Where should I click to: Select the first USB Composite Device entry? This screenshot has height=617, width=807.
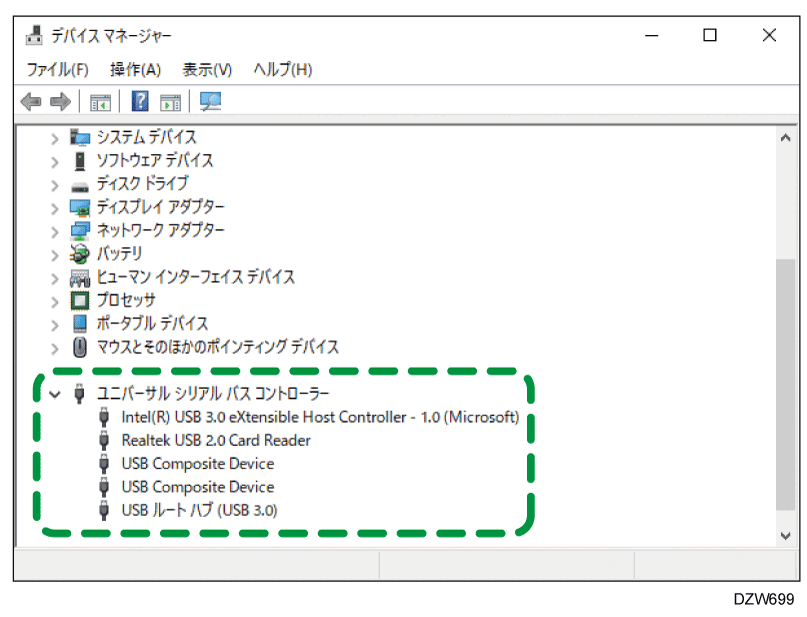tap(197, 464)
